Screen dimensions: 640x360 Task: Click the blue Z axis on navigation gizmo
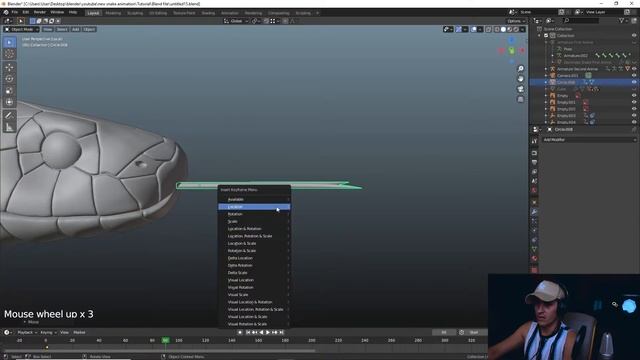pos(511,40)
